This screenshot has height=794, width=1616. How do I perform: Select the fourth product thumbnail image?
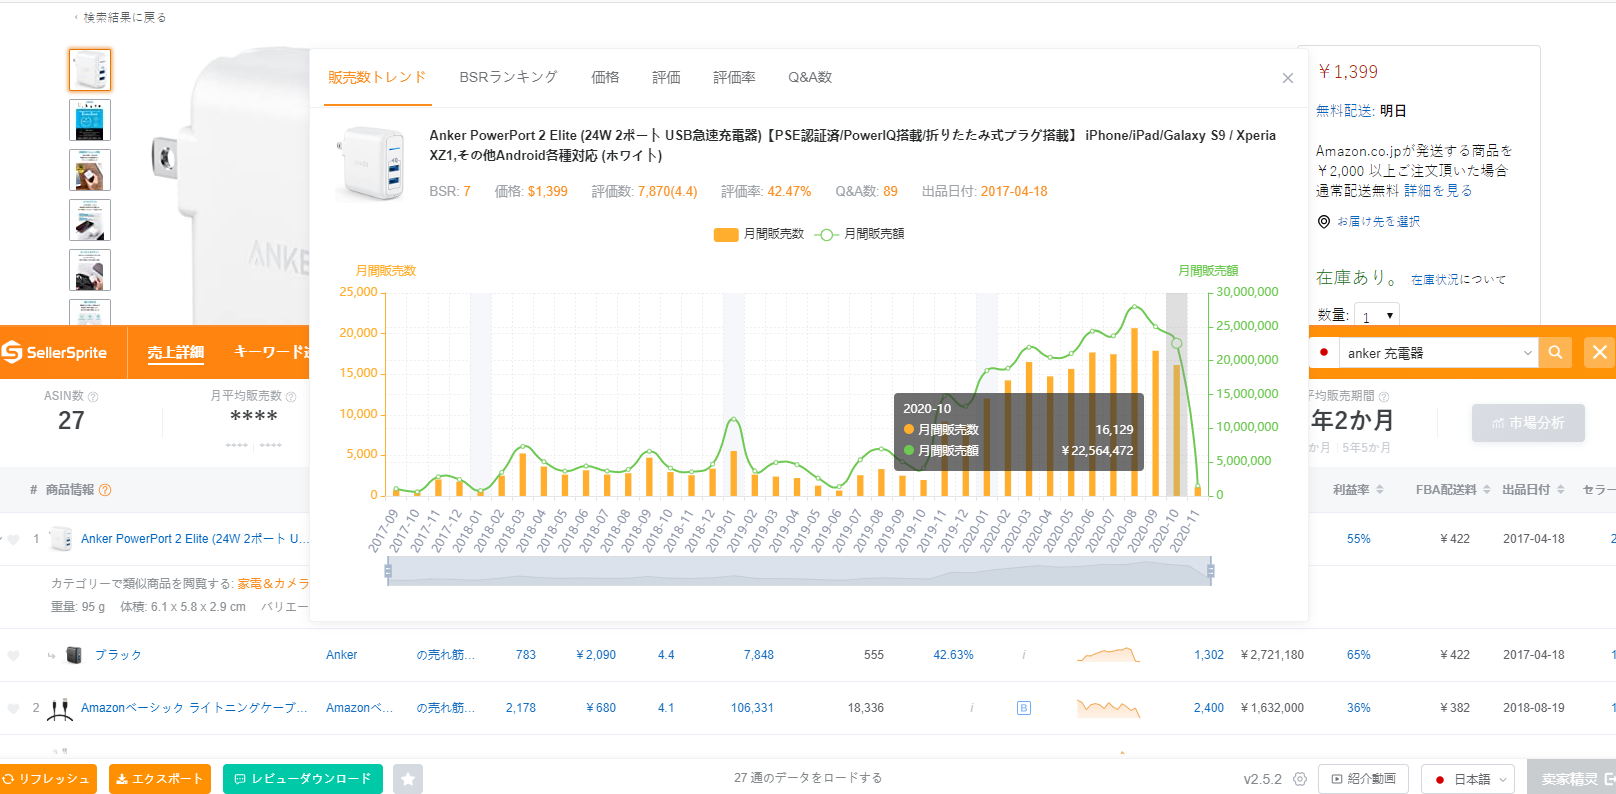click(90, 220)
